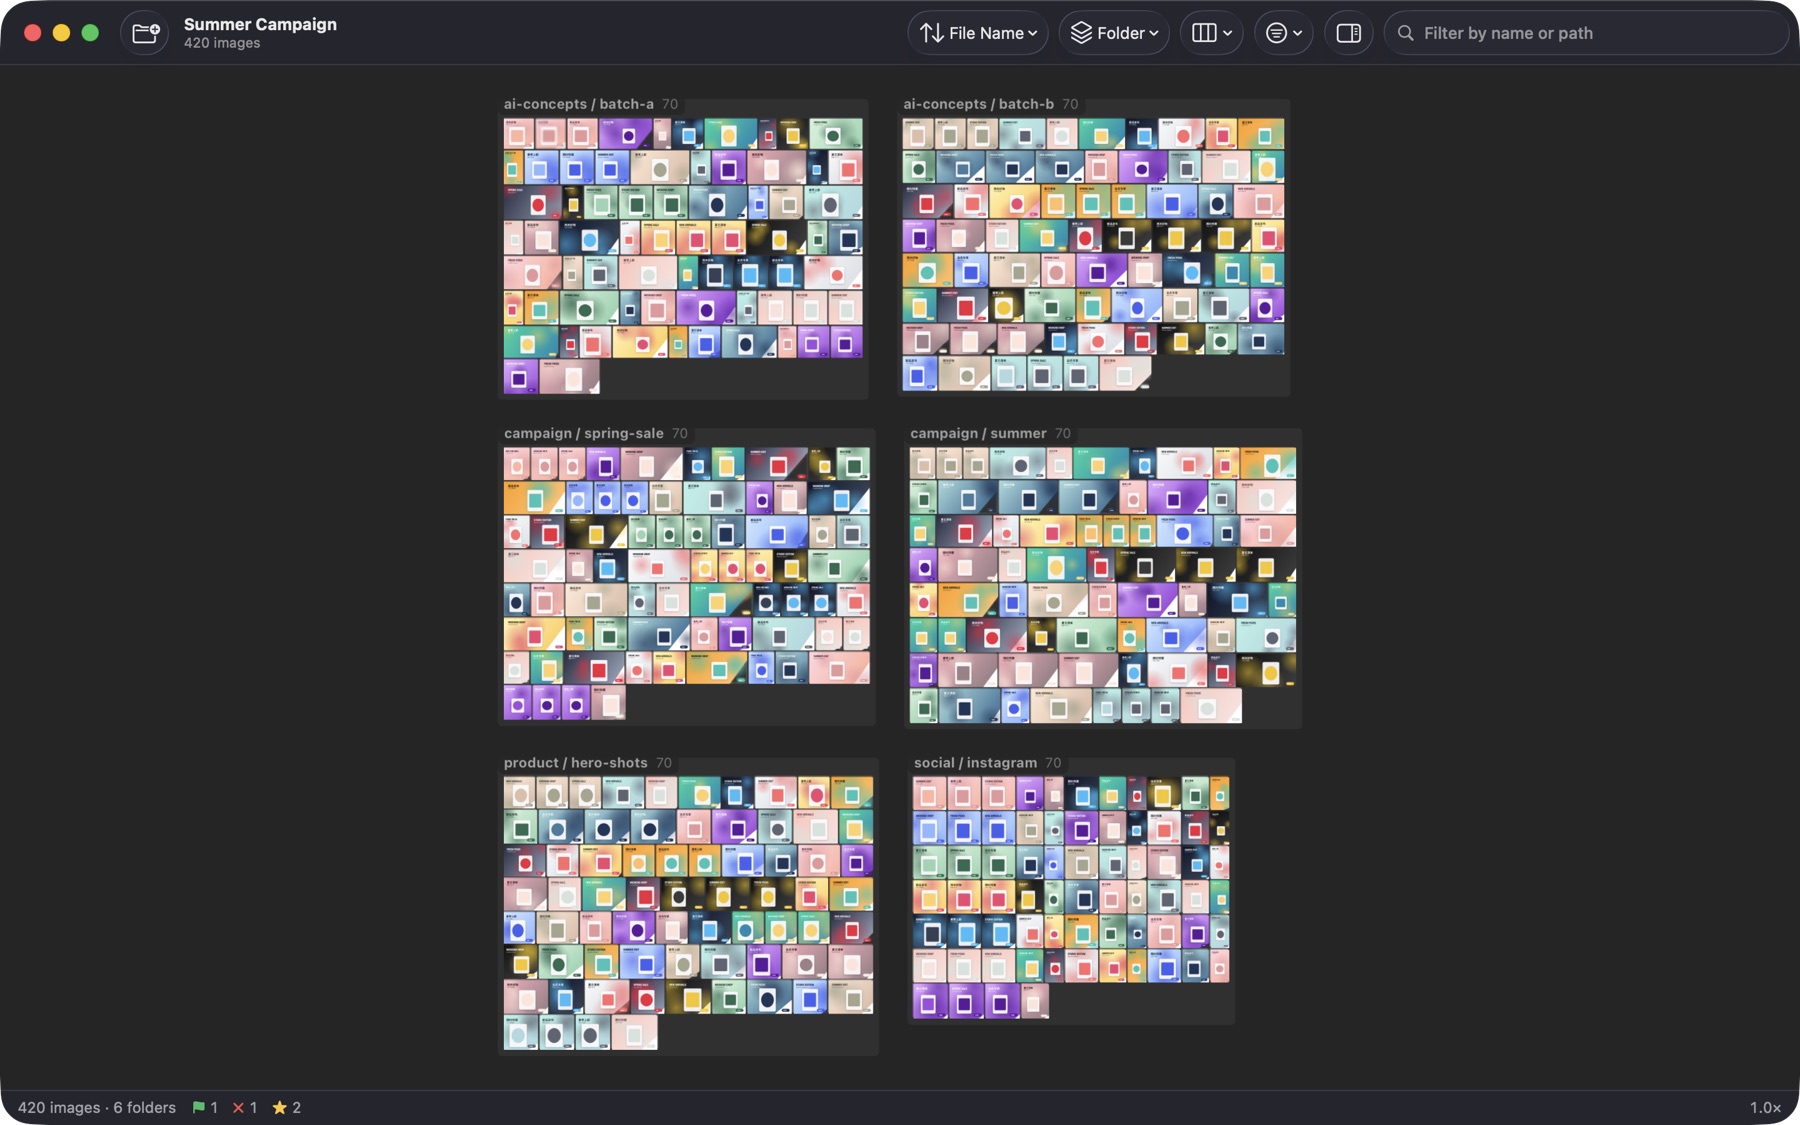Minimize the window with the yellow button
Image resolution: width=1800 pixels, height=1125 pixels.
pos(61,33)
